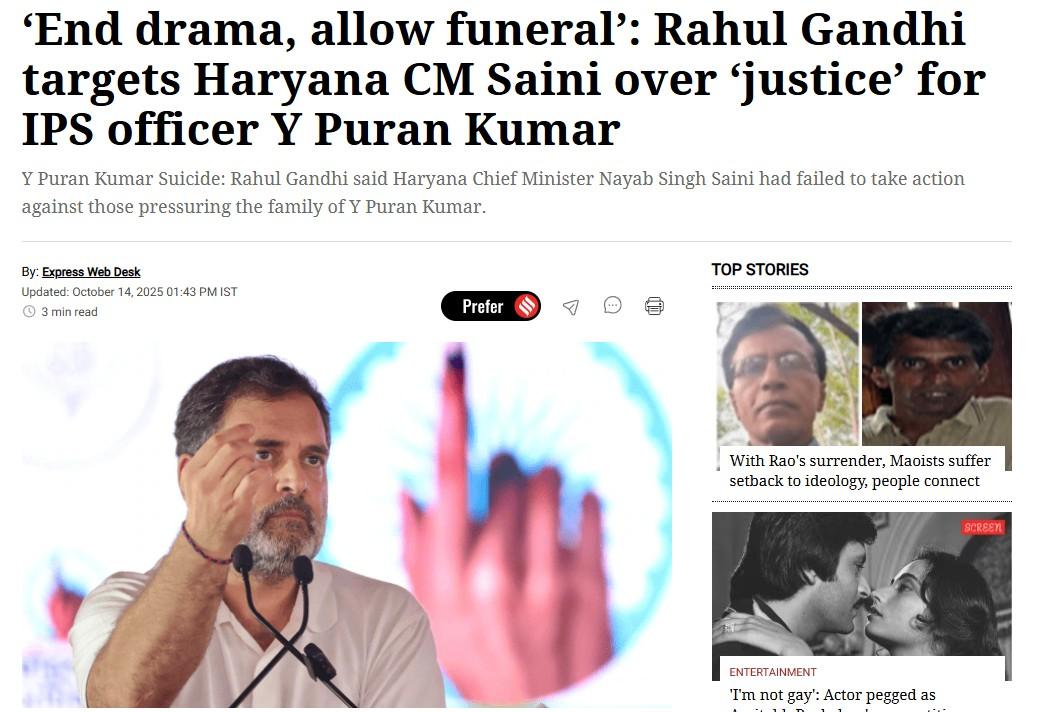Click the main Rahul Gandhi article photo
This screenshot has height=712, width=1039.
[x=347, y=525]
